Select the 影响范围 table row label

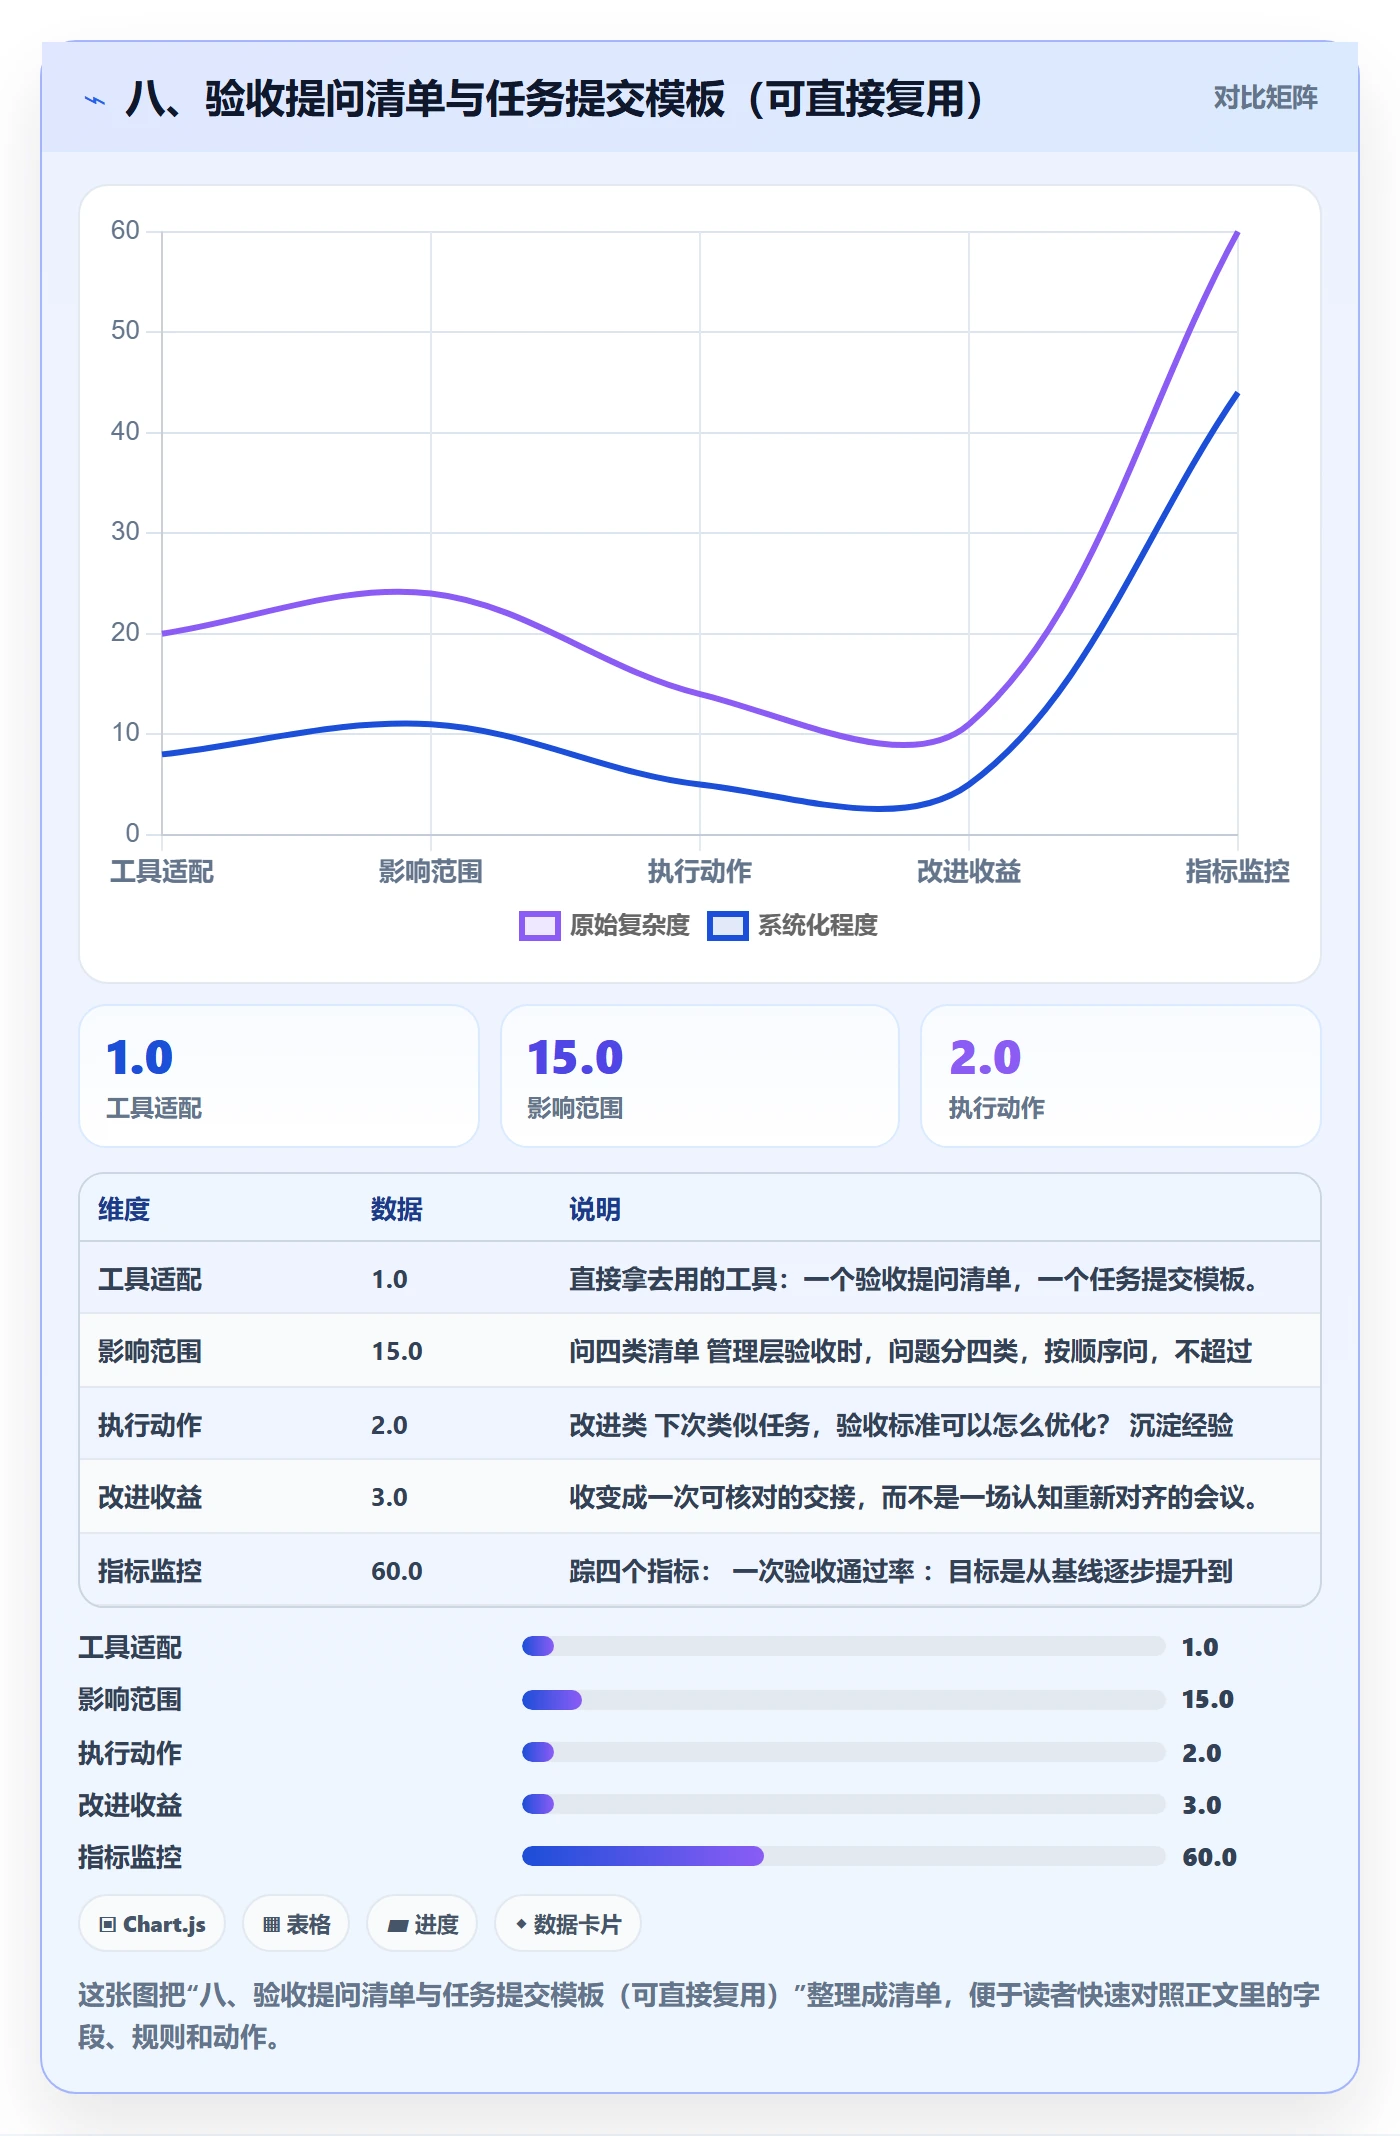(x=150, y=1352)
